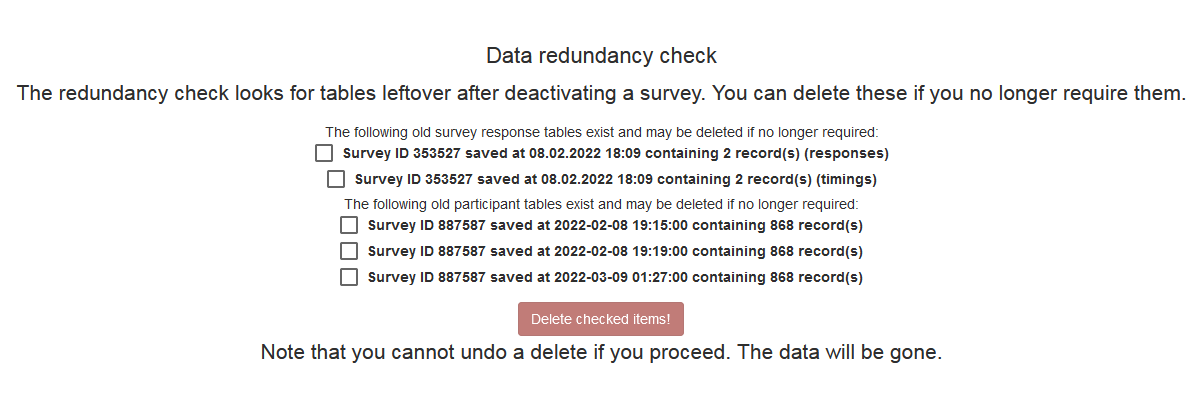Check the Survey ID 353527 timings checkbox
This screenshot has width=1203, height=407.
(336, 180)
